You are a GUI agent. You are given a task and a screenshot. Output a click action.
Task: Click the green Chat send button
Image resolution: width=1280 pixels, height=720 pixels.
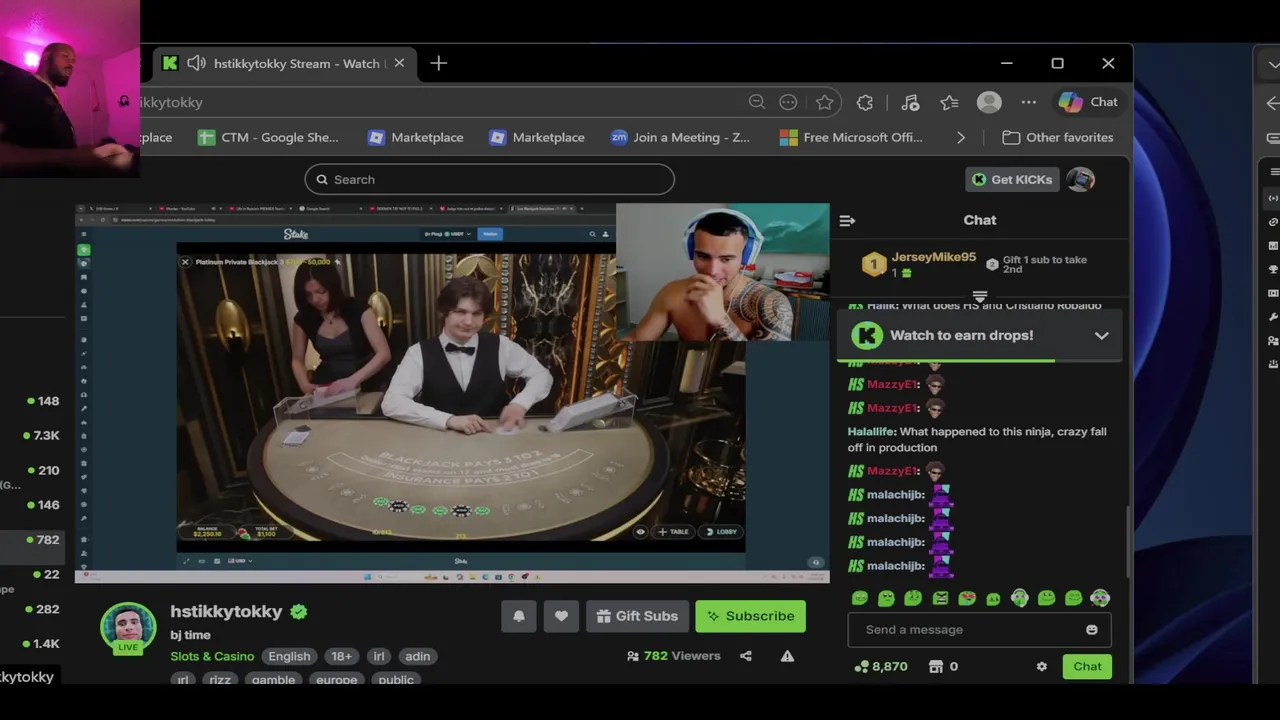tap(1087, 666)
